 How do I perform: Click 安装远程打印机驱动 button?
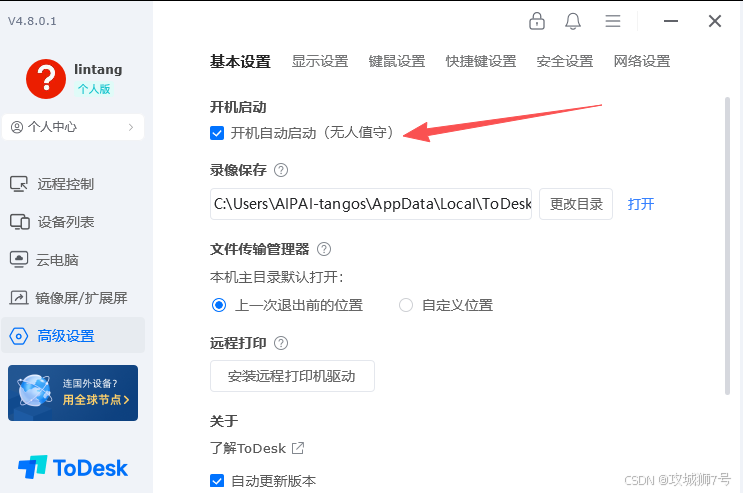tap(292, 376)
